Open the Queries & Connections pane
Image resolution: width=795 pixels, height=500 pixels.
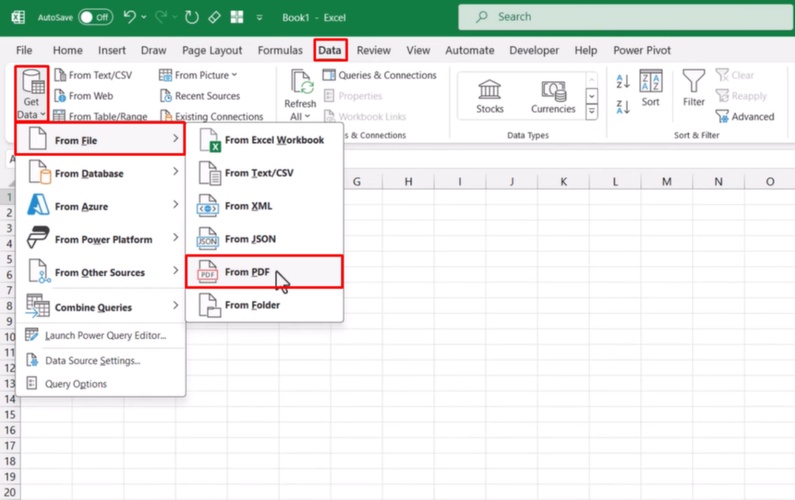pyautogui.click(x=380, y=75)
